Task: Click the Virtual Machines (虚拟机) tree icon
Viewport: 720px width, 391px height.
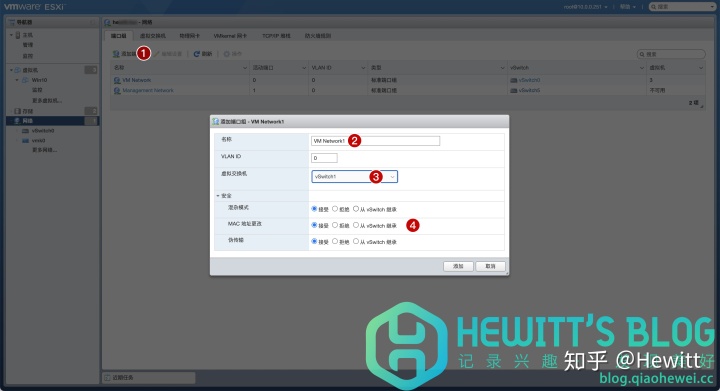Action: pos(18,70)
